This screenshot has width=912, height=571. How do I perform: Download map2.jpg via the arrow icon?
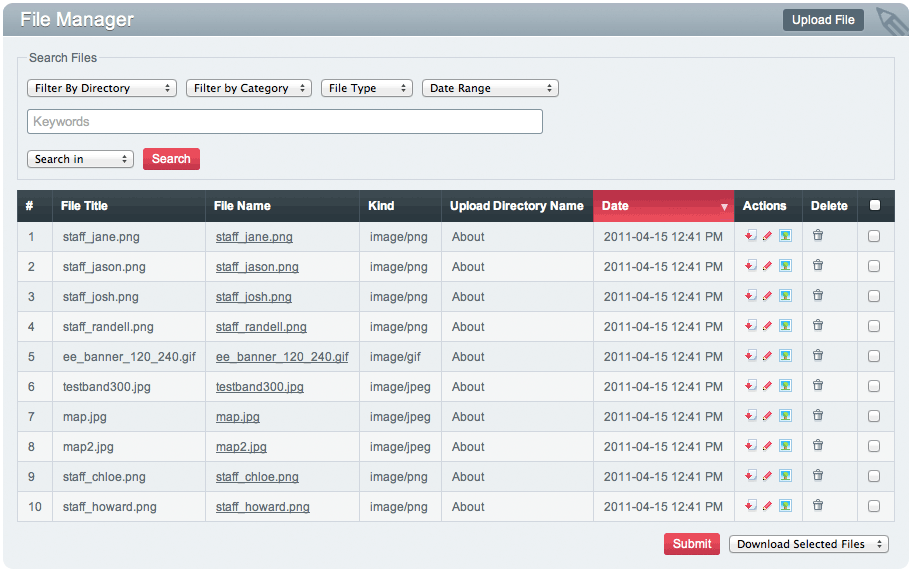(750, 445)
